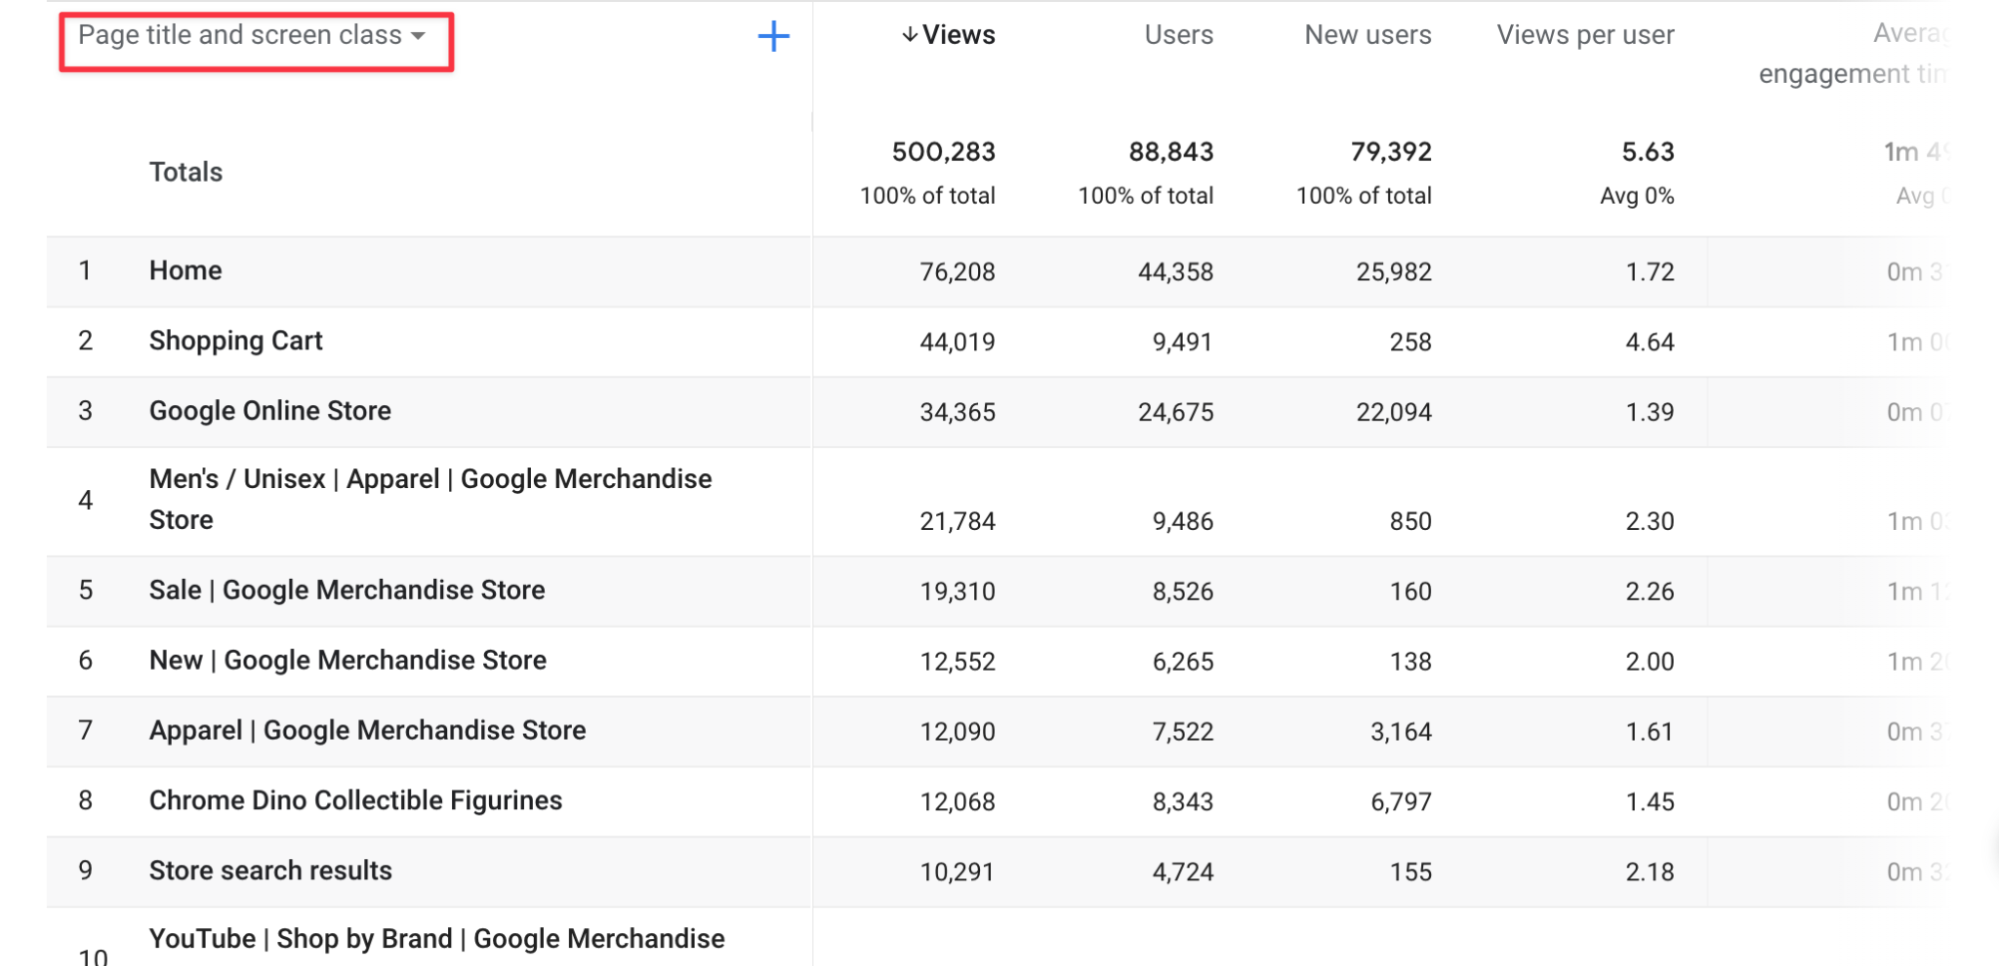Select the 'Home' page title row
This screenshot has height=967, width=1999.
tap(186, 271)
